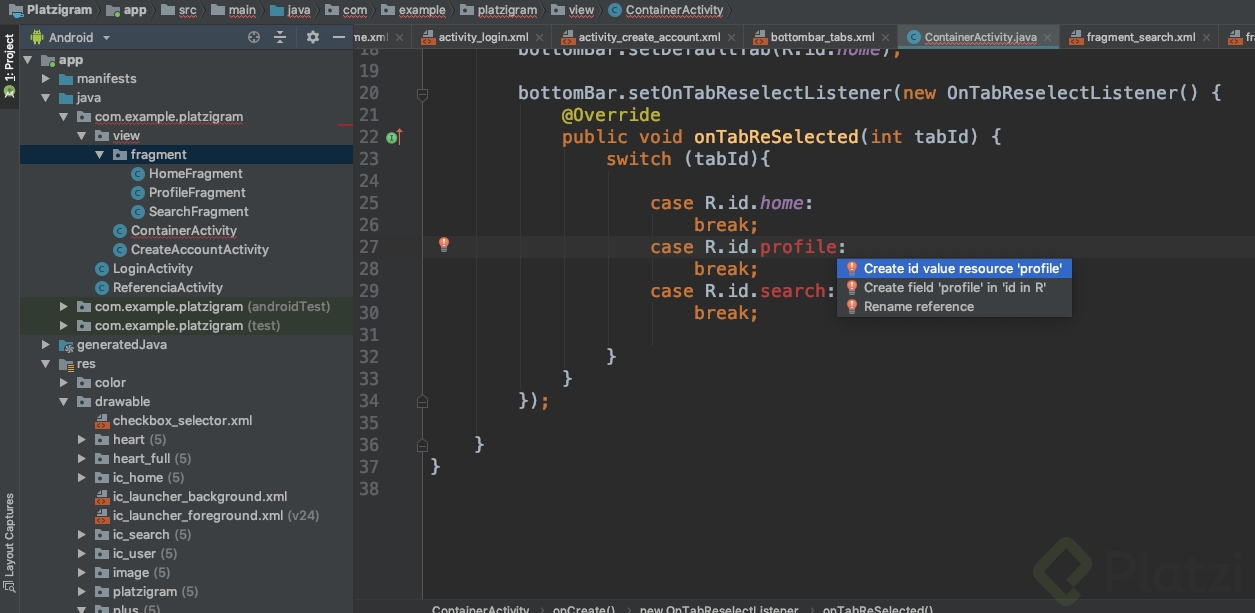Open the 1: Project tool window button
Viewport: 1255px width, 613px height.
click(9, 65)
